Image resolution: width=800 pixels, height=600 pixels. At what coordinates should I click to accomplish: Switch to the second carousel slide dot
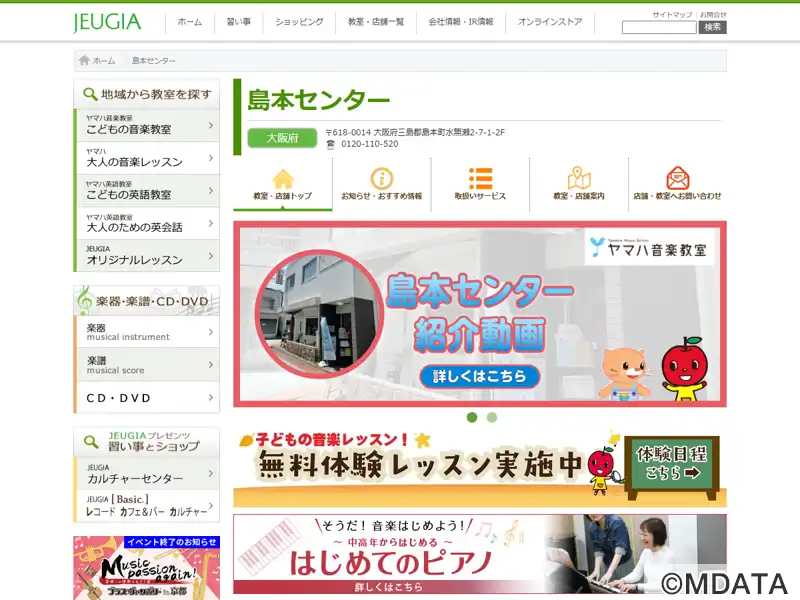pos(492,417)
